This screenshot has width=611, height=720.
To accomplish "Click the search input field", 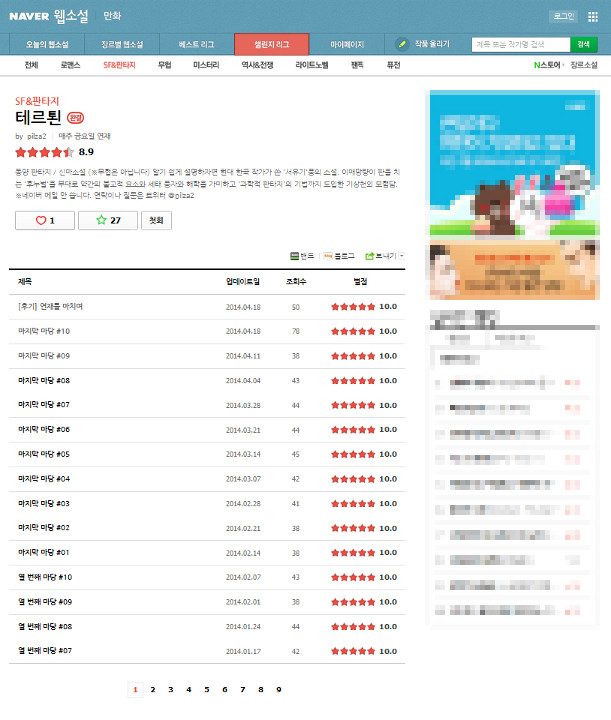I will 519,45.
